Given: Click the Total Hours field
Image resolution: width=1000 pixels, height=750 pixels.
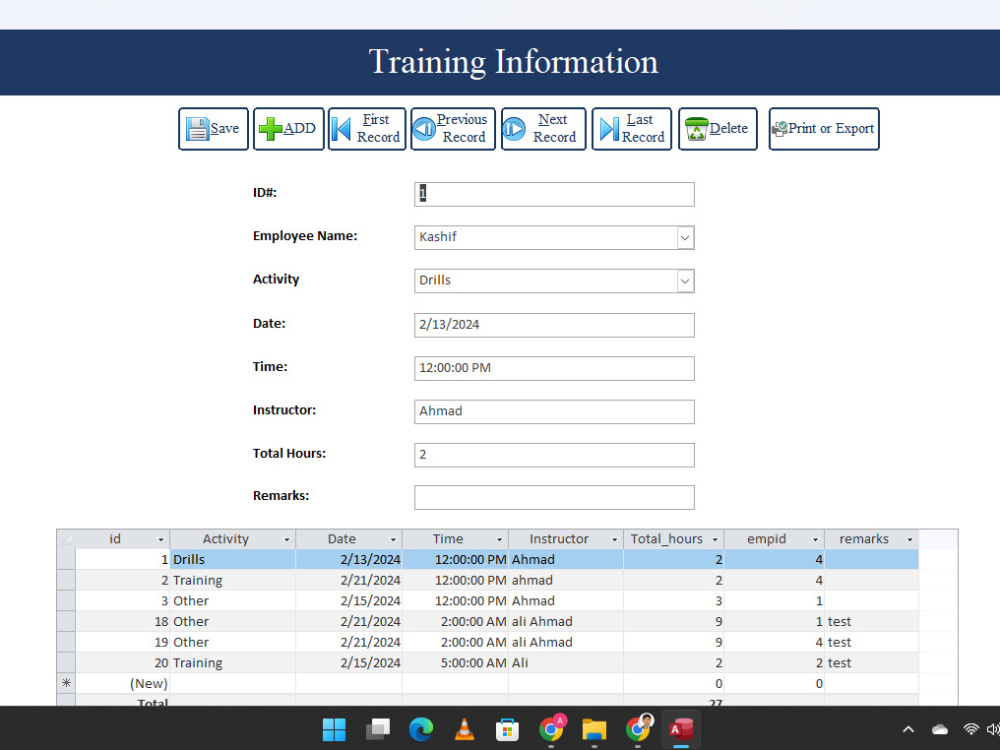Looking at the screenshot, I should [554, 455].
